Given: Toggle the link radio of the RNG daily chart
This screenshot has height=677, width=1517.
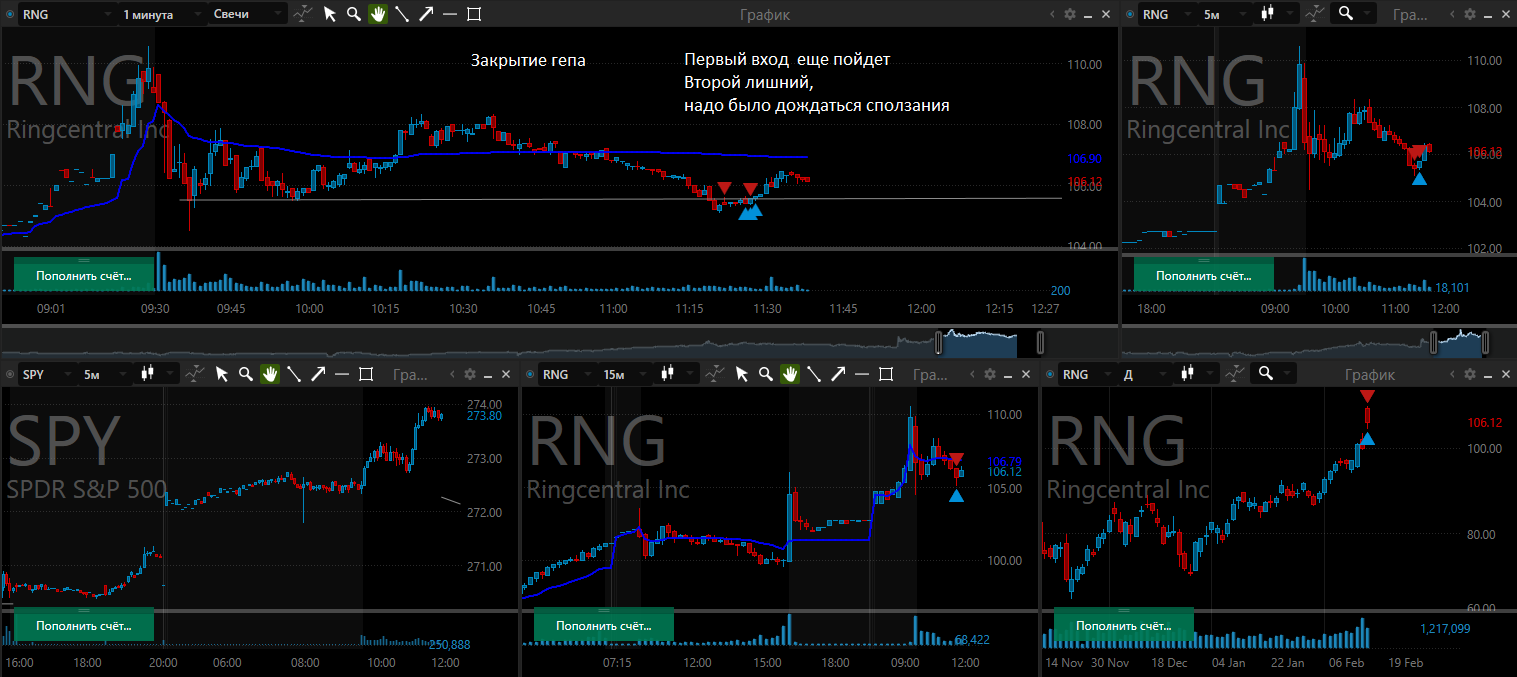Looking at the screenshot, I should (1050, 374).
